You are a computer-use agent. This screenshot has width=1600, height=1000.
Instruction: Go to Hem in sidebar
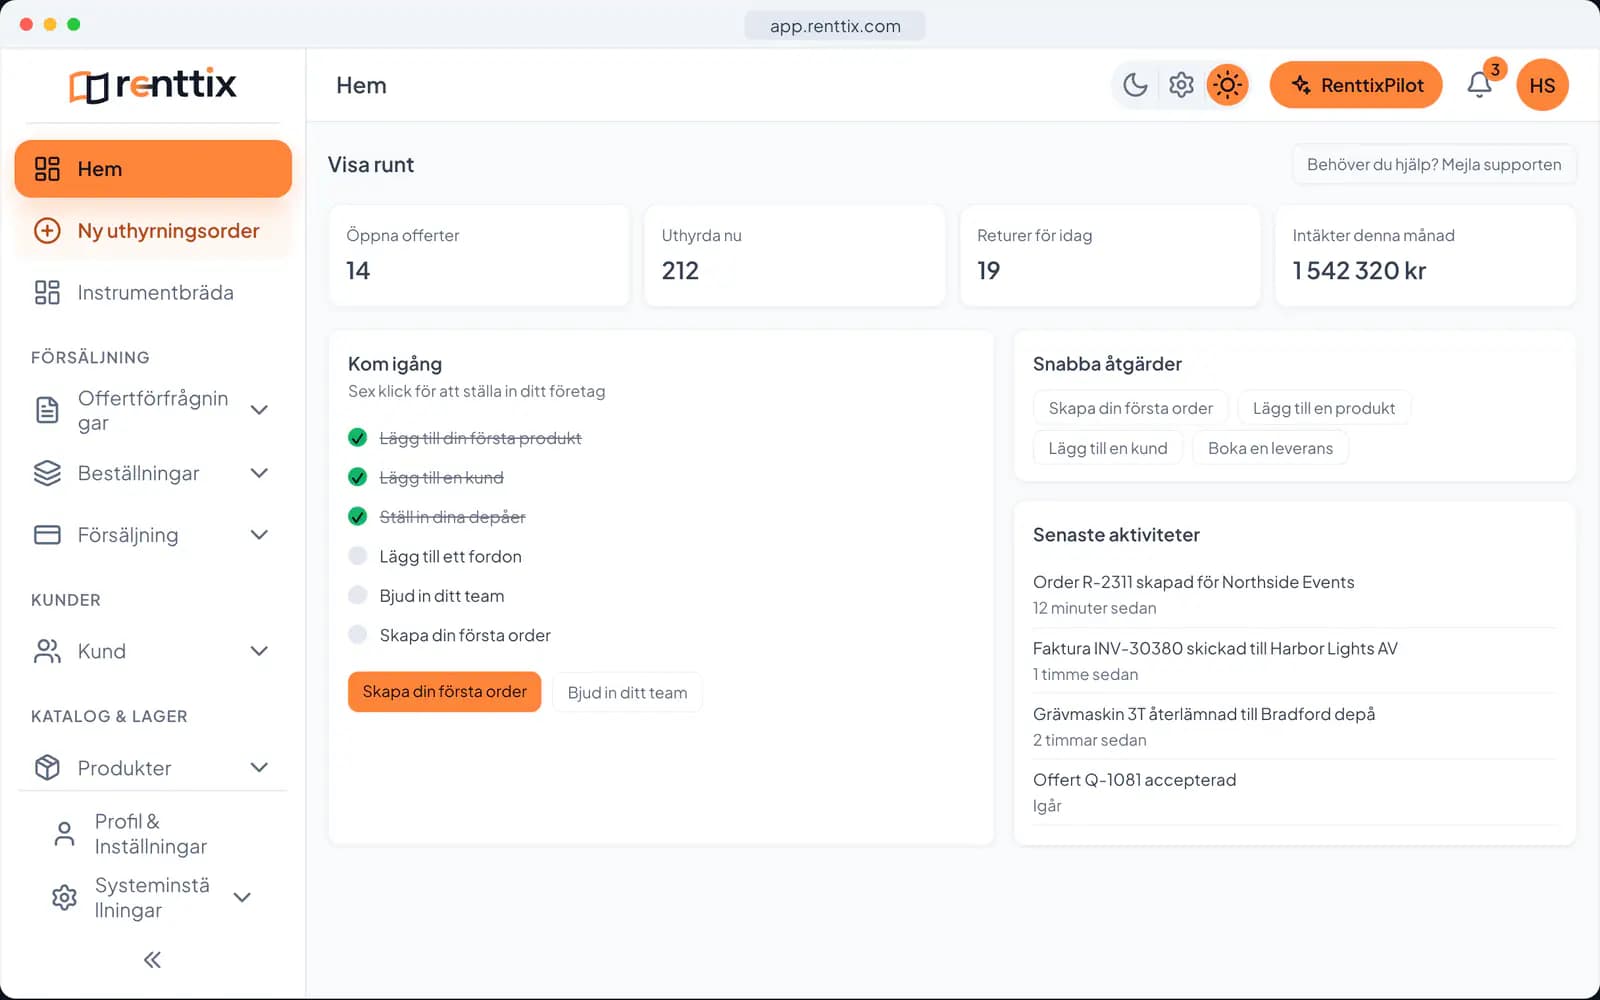[153, 169]
